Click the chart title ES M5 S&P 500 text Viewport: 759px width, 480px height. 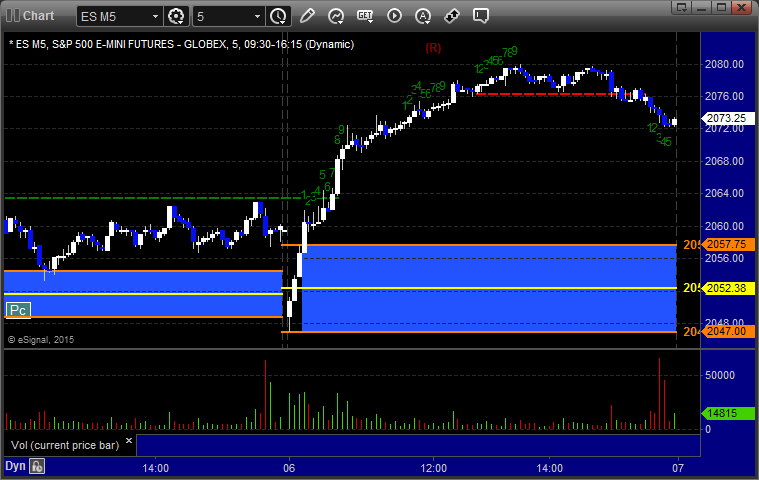[x=182, y=45]
